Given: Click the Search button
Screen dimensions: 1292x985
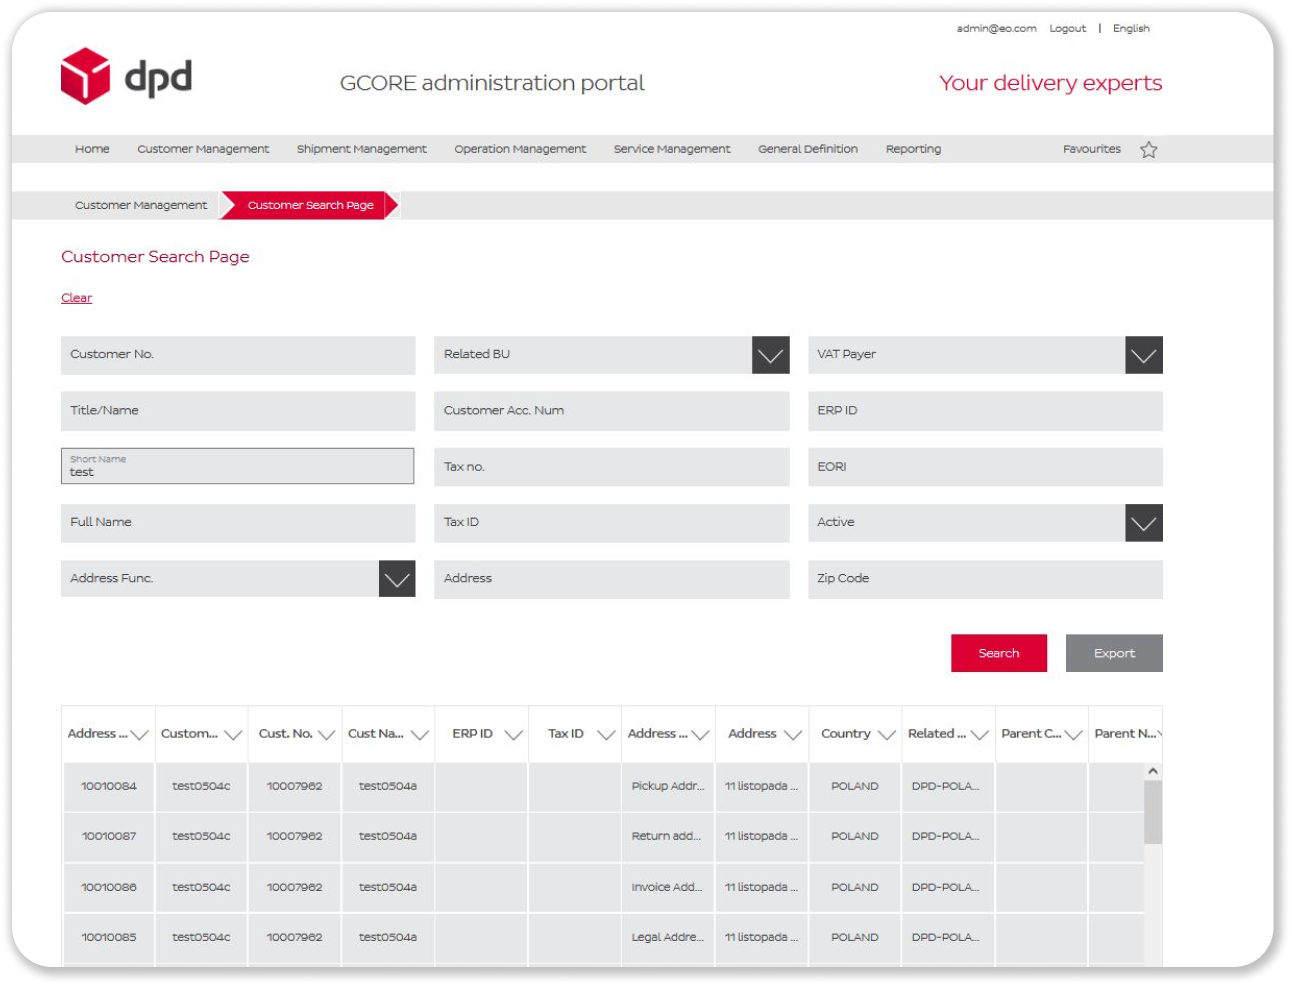Looking at the screenshot, I should (x=999, y=653).
